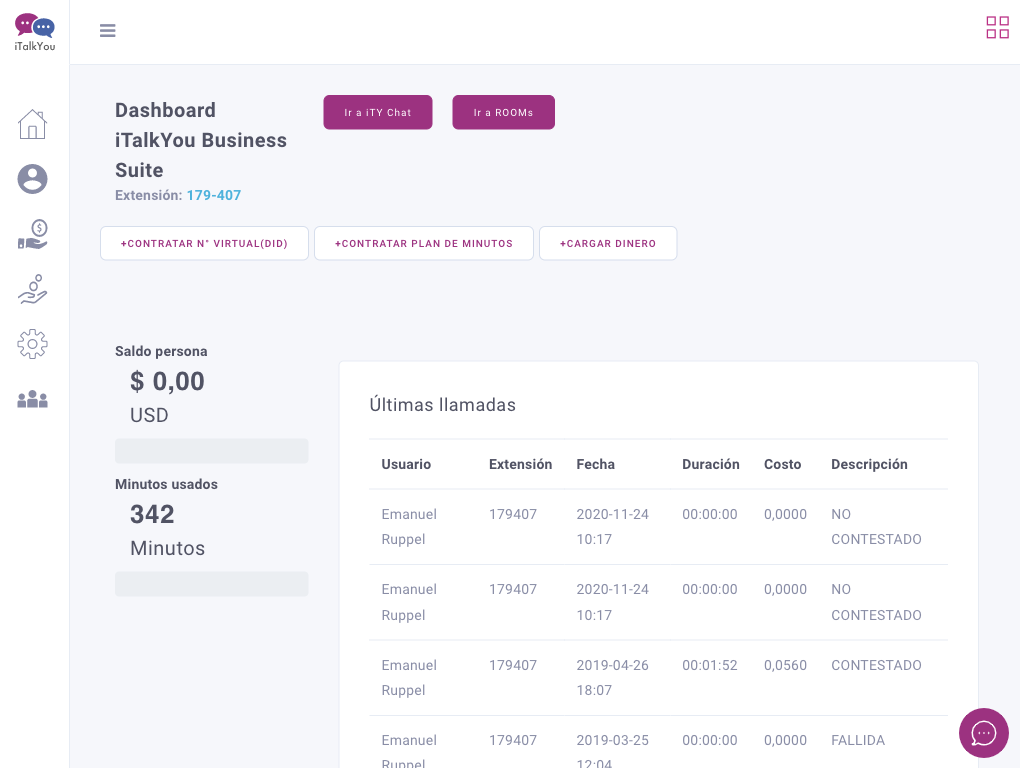Click the extension number 179-407
1020x768 pixels.
tap(214, 195)
